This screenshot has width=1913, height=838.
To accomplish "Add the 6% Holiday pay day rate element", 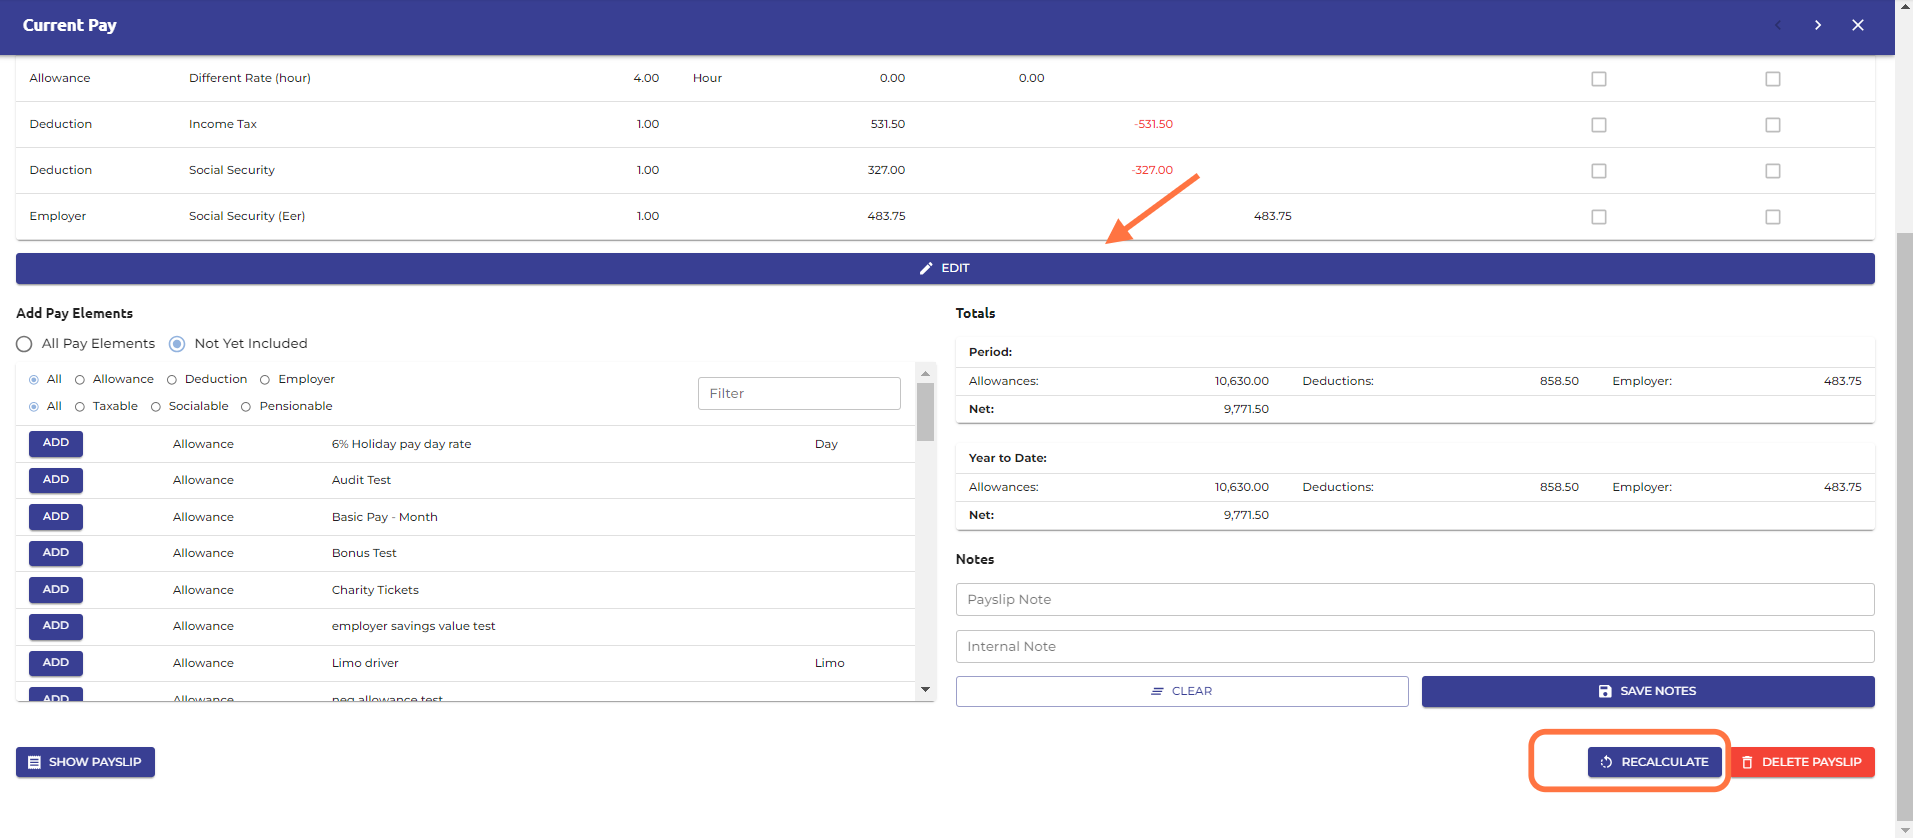I will point(56,443).
